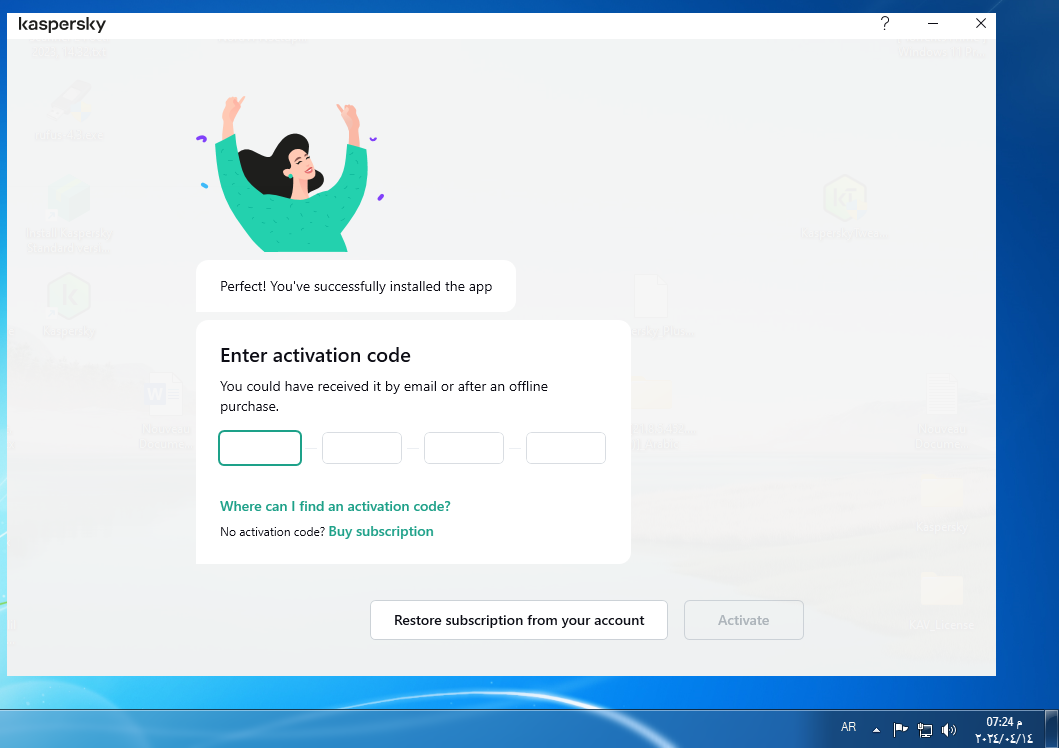The height and width of the screenshot is (748, 1059).
Task: Close the Kaspersky activation window
Action: (981, 24)
